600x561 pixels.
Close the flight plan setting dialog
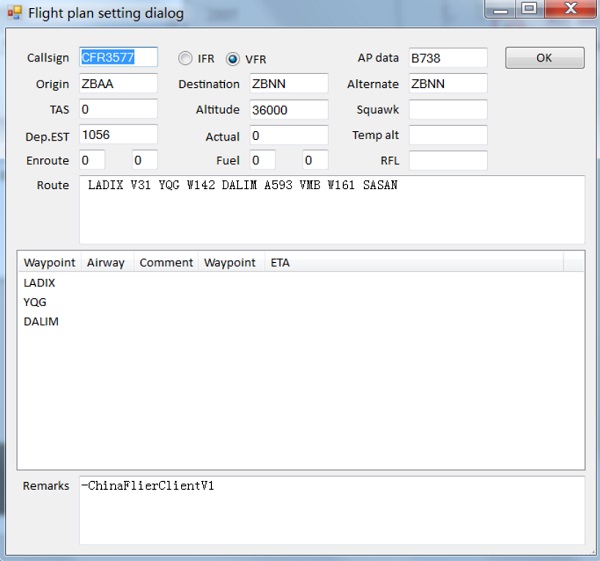[x=570, y=8]
